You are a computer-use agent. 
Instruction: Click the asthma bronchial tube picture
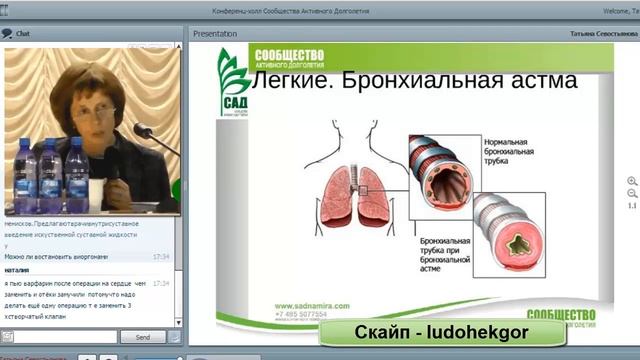509,235
